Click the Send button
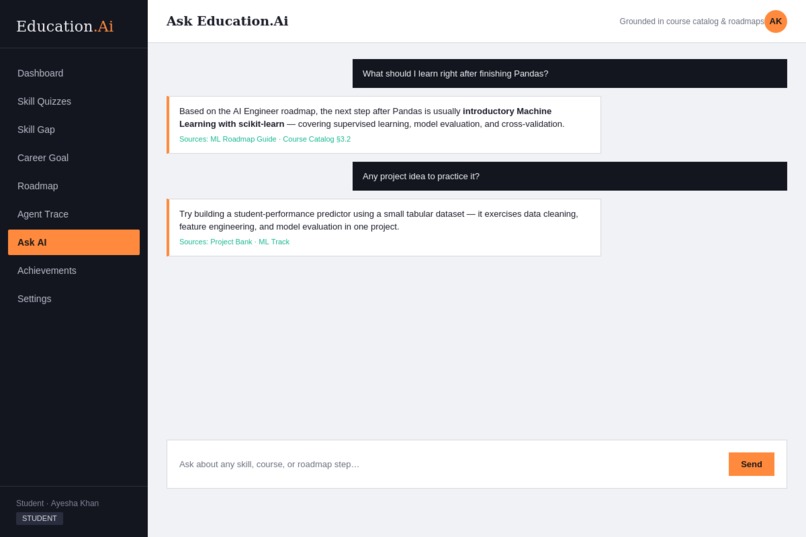The image size is (806, 537). (x=751, y=464)
